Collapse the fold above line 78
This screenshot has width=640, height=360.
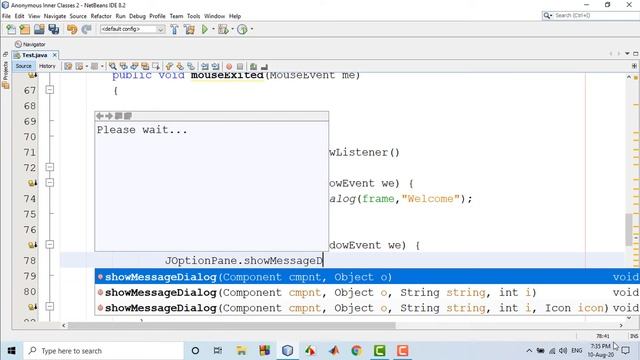(50, 245)
